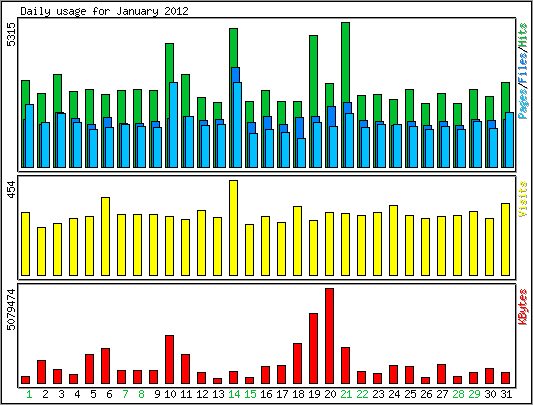Click day 28 on the x-axis
533x405 pixels.
(458, 394)
